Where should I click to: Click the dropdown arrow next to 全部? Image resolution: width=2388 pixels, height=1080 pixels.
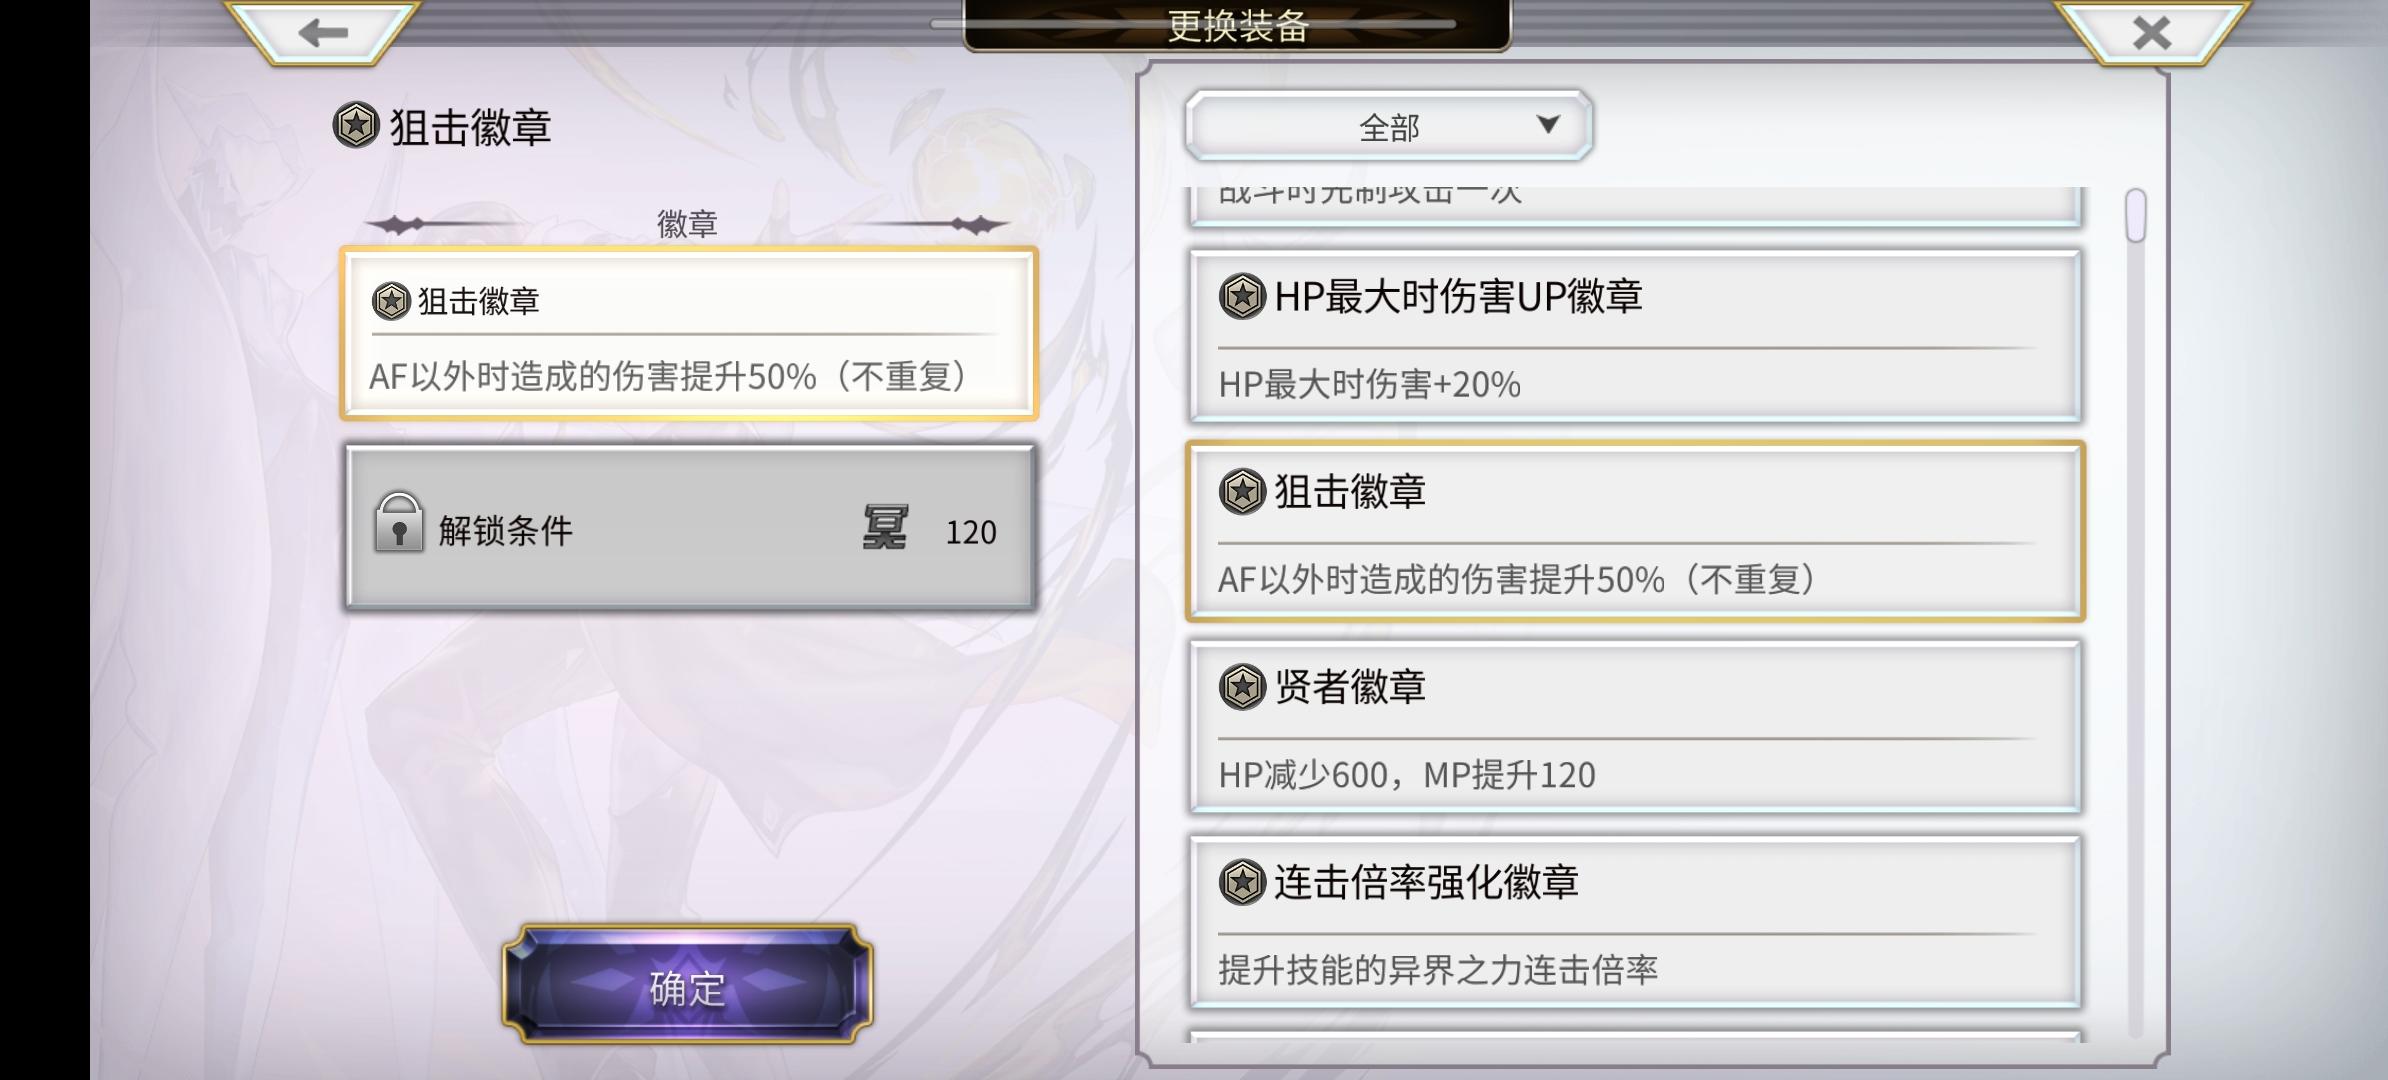pyautogui.click(x=1548, y=125)
